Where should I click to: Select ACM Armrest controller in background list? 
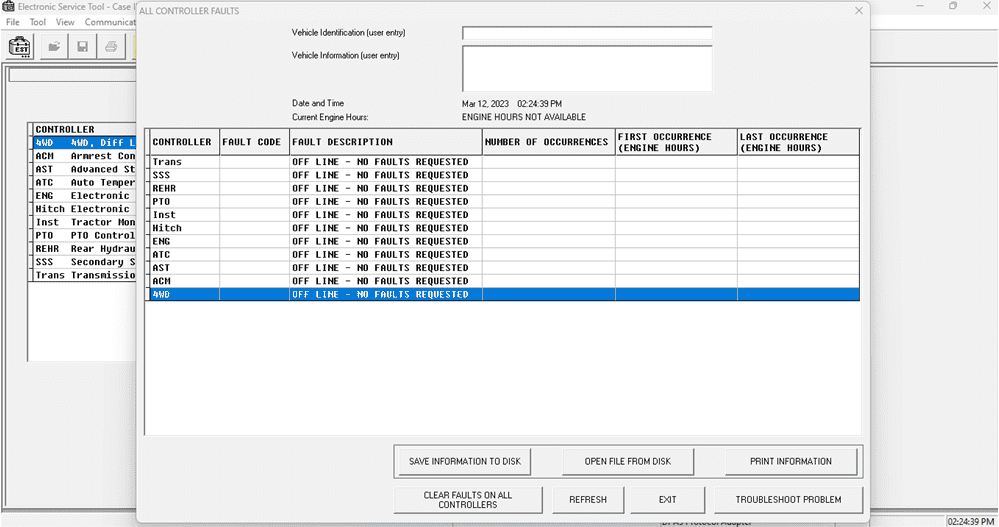tap(84, 156)
